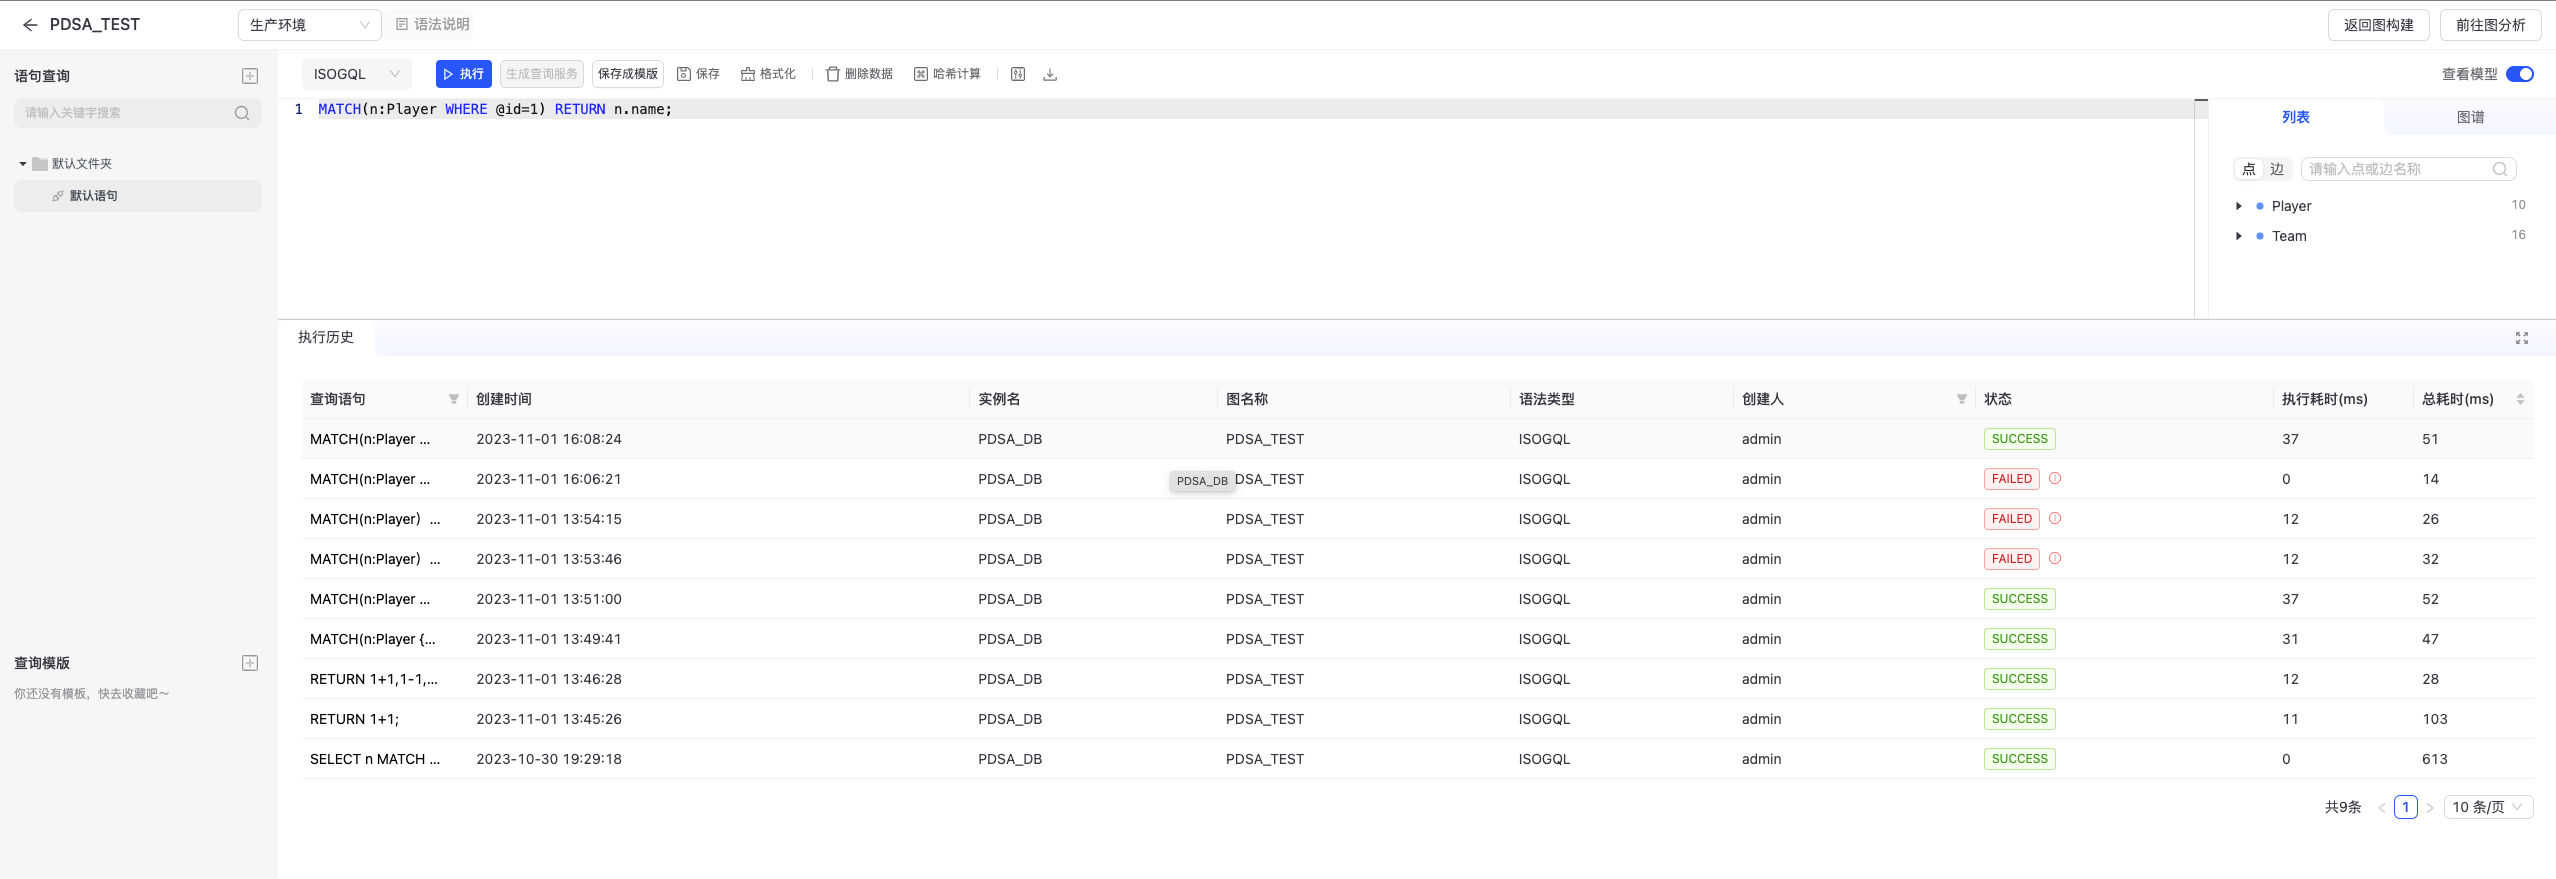
Task: Focus the 请输入点或边名称 search field
Action: click(x=2408, y=169)
